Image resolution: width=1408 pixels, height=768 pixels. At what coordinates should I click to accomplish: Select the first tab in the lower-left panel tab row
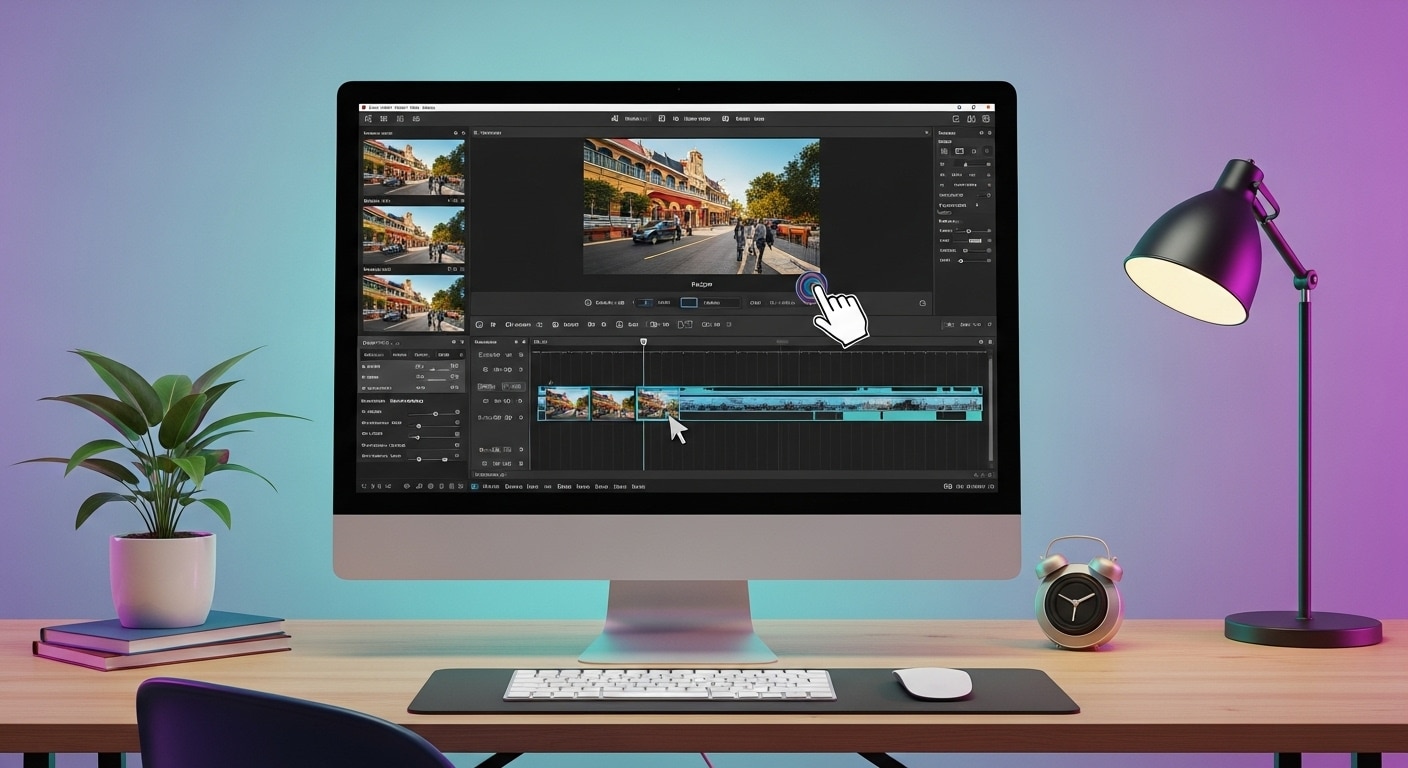(374, 355)
